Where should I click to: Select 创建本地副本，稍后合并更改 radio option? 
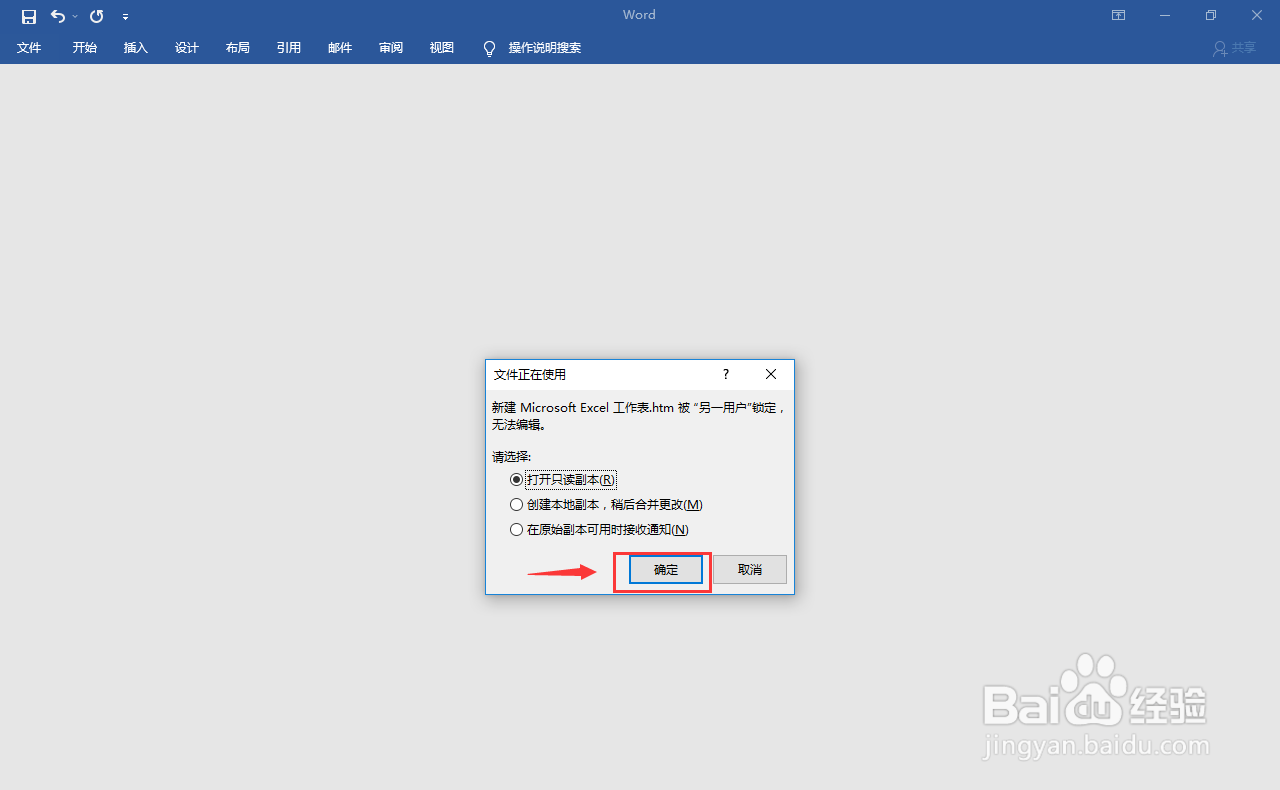(x=606, y=505)
